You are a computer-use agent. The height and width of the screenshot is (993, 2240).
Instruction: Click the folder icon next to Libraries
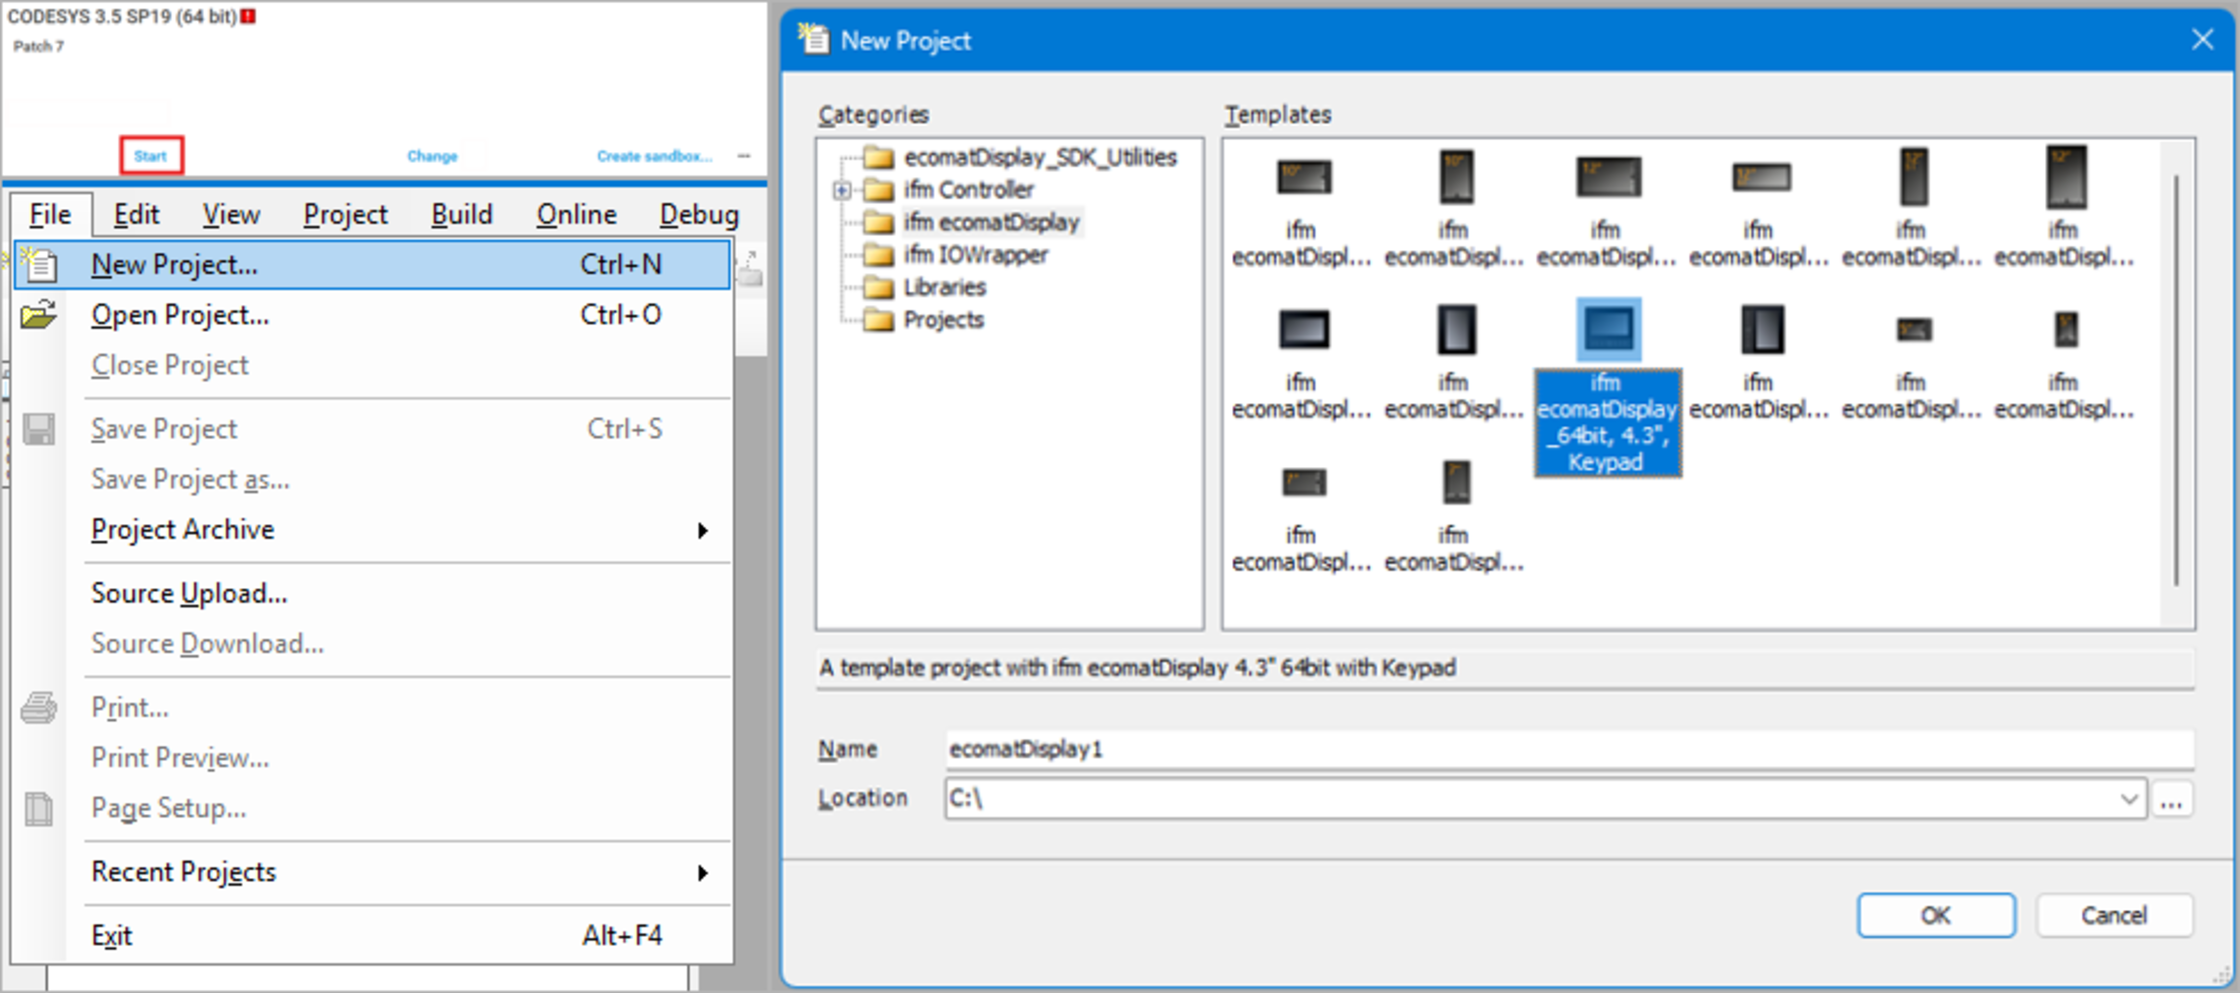878,288
